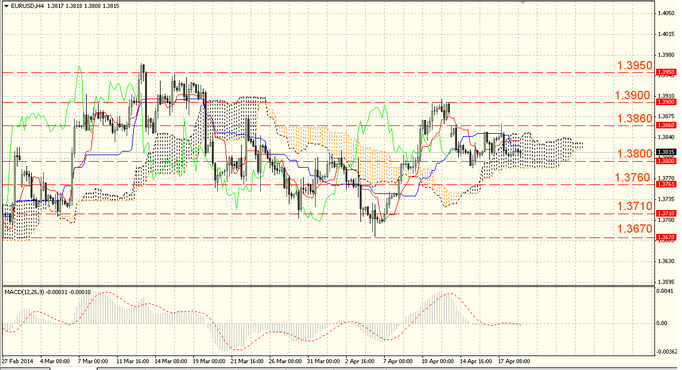
Task: Click the EURUSD,H4 chart title text
Action: (27, 6)
